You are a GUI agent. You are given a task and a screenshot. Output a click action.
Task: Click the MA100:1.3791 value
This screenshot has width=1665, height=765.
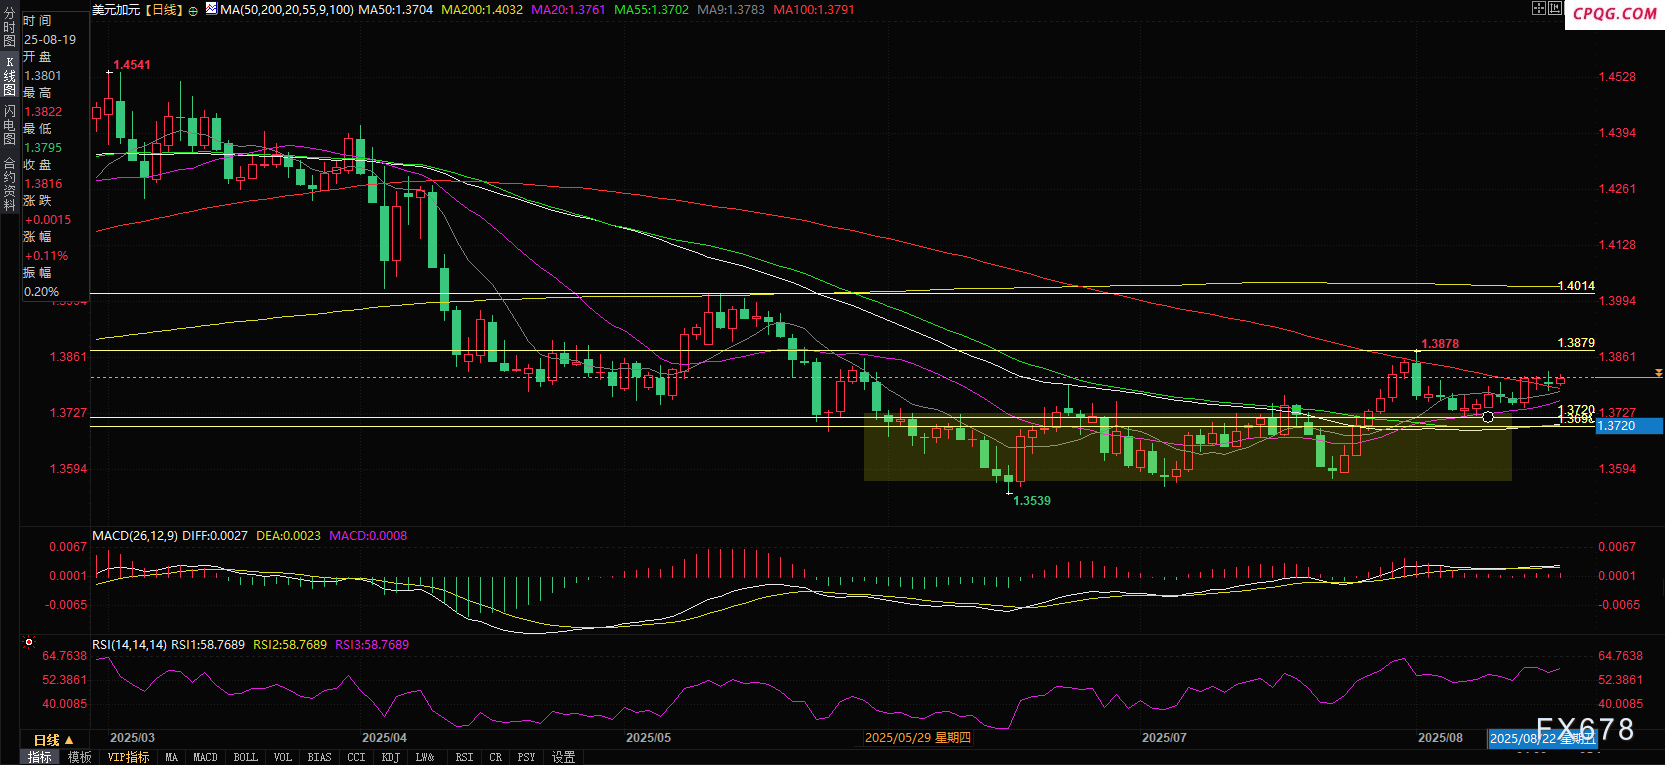(814, 10)
